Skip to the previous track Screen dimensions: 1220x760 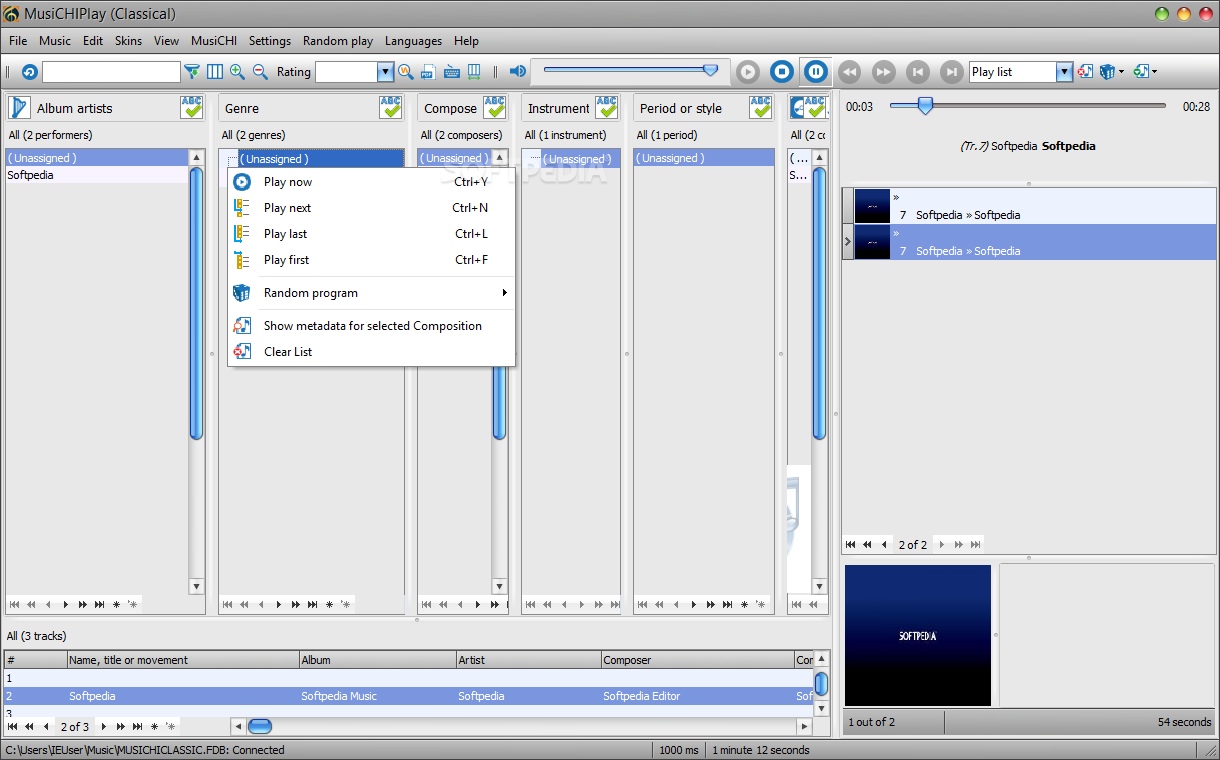917,72
